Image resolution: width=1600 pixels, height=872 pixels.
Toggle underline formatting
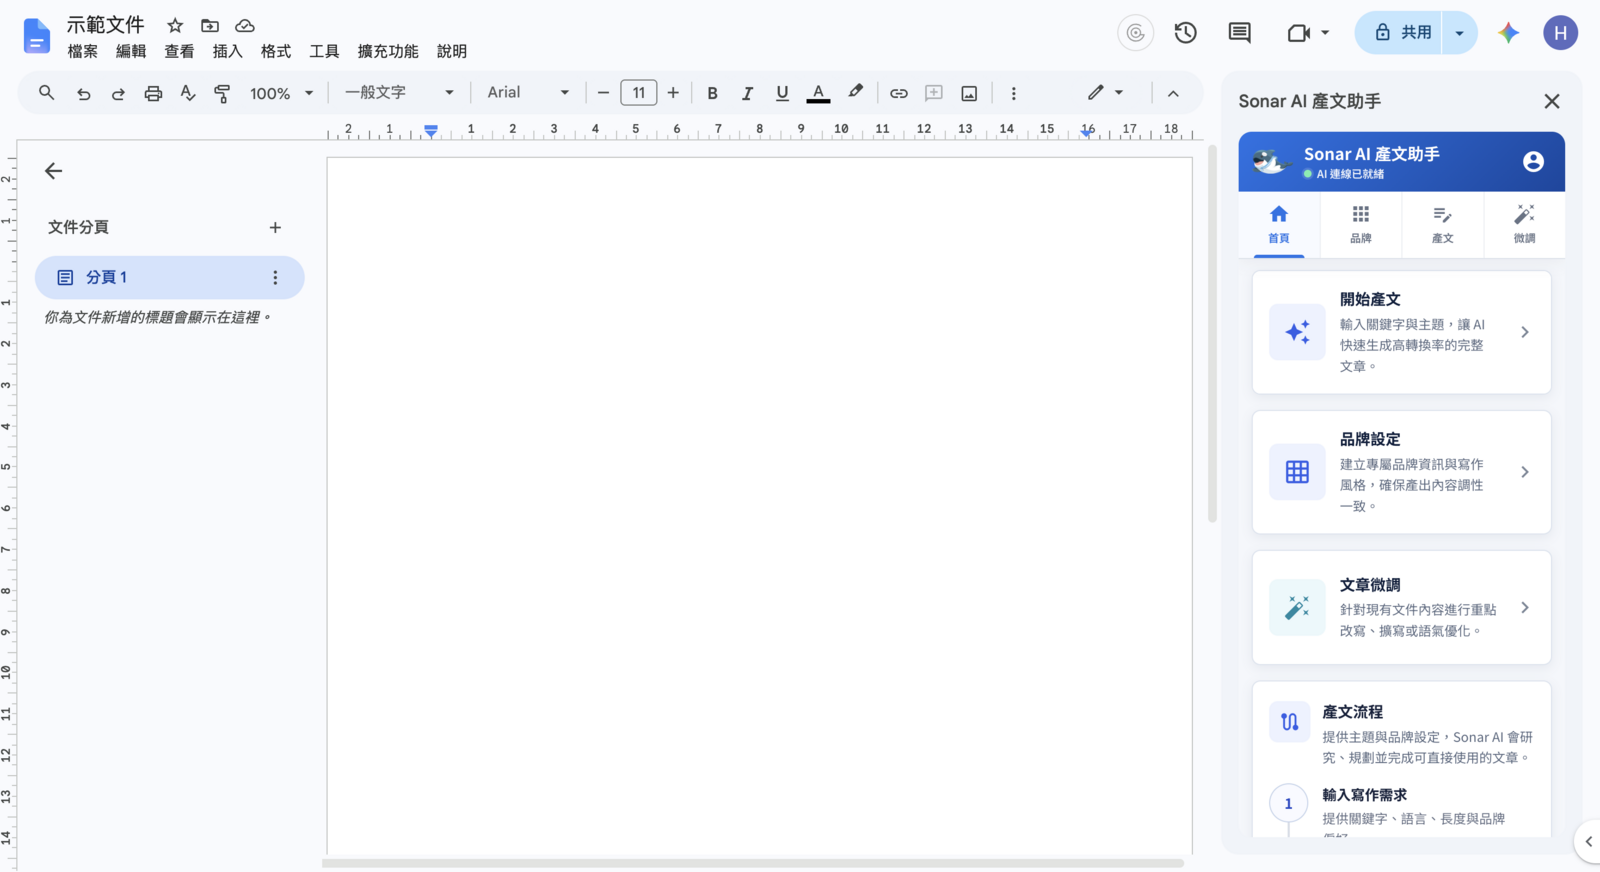pyautogui.click(x=782, y=93)
